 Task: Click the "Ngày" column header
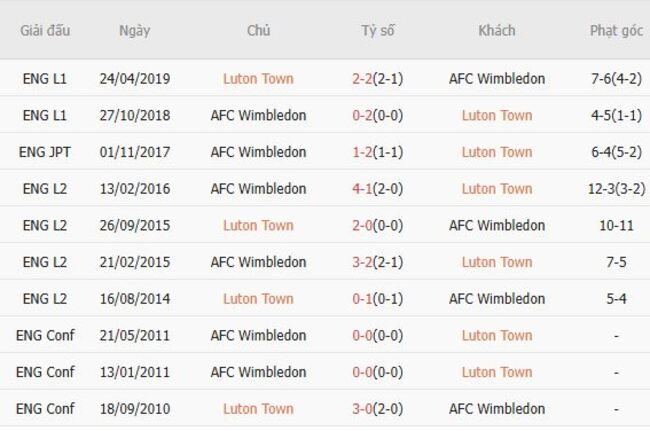134,30
